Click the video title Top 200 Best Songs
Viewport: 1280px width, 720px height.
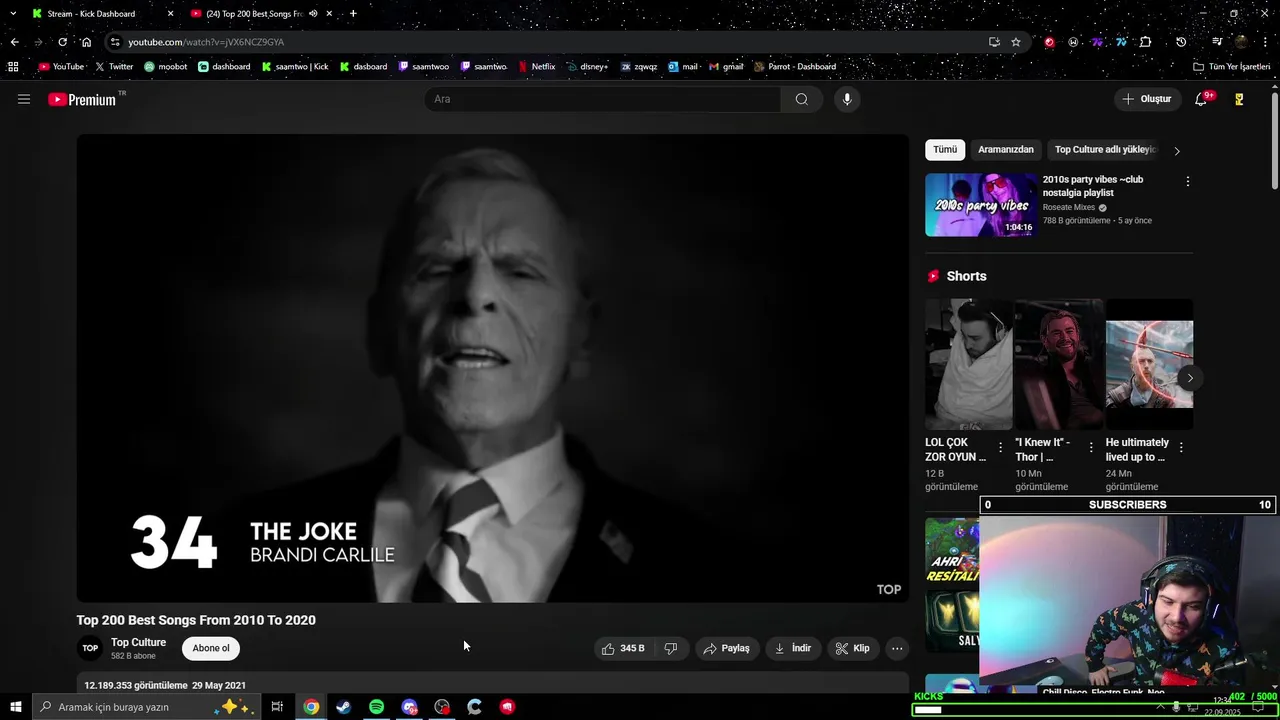pos(196,620)
